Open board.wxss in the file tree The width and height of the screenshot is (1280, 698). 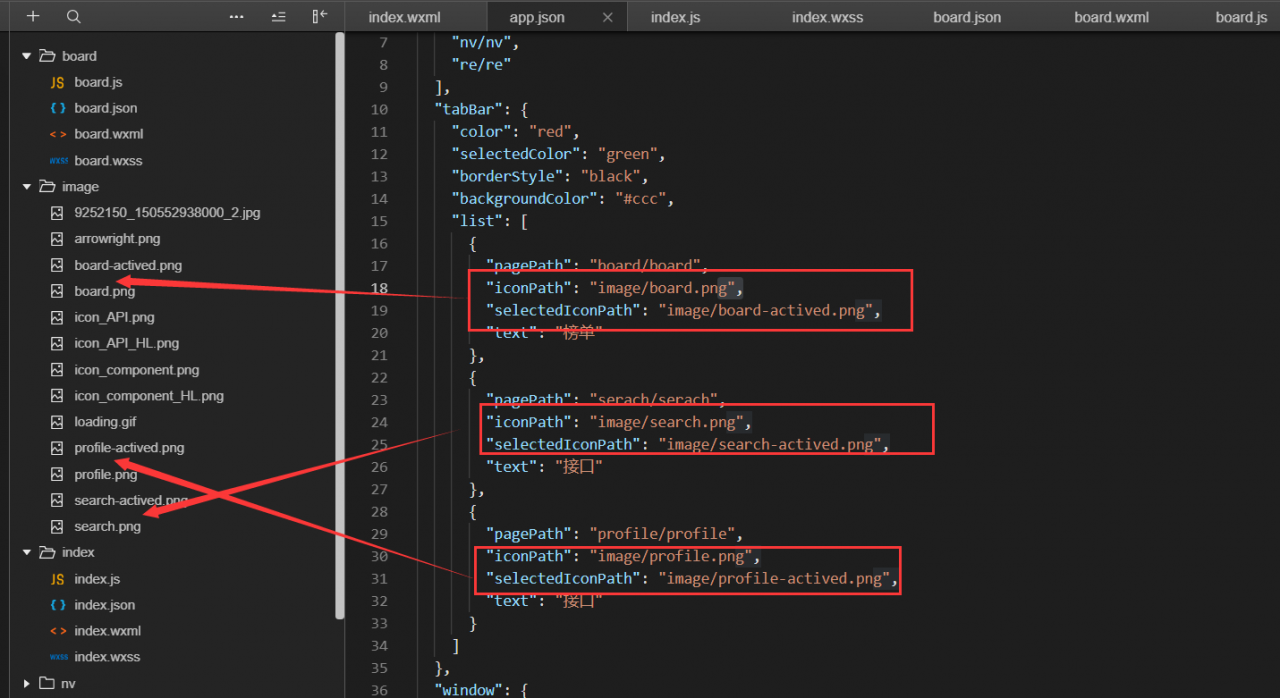coord(107,161)
